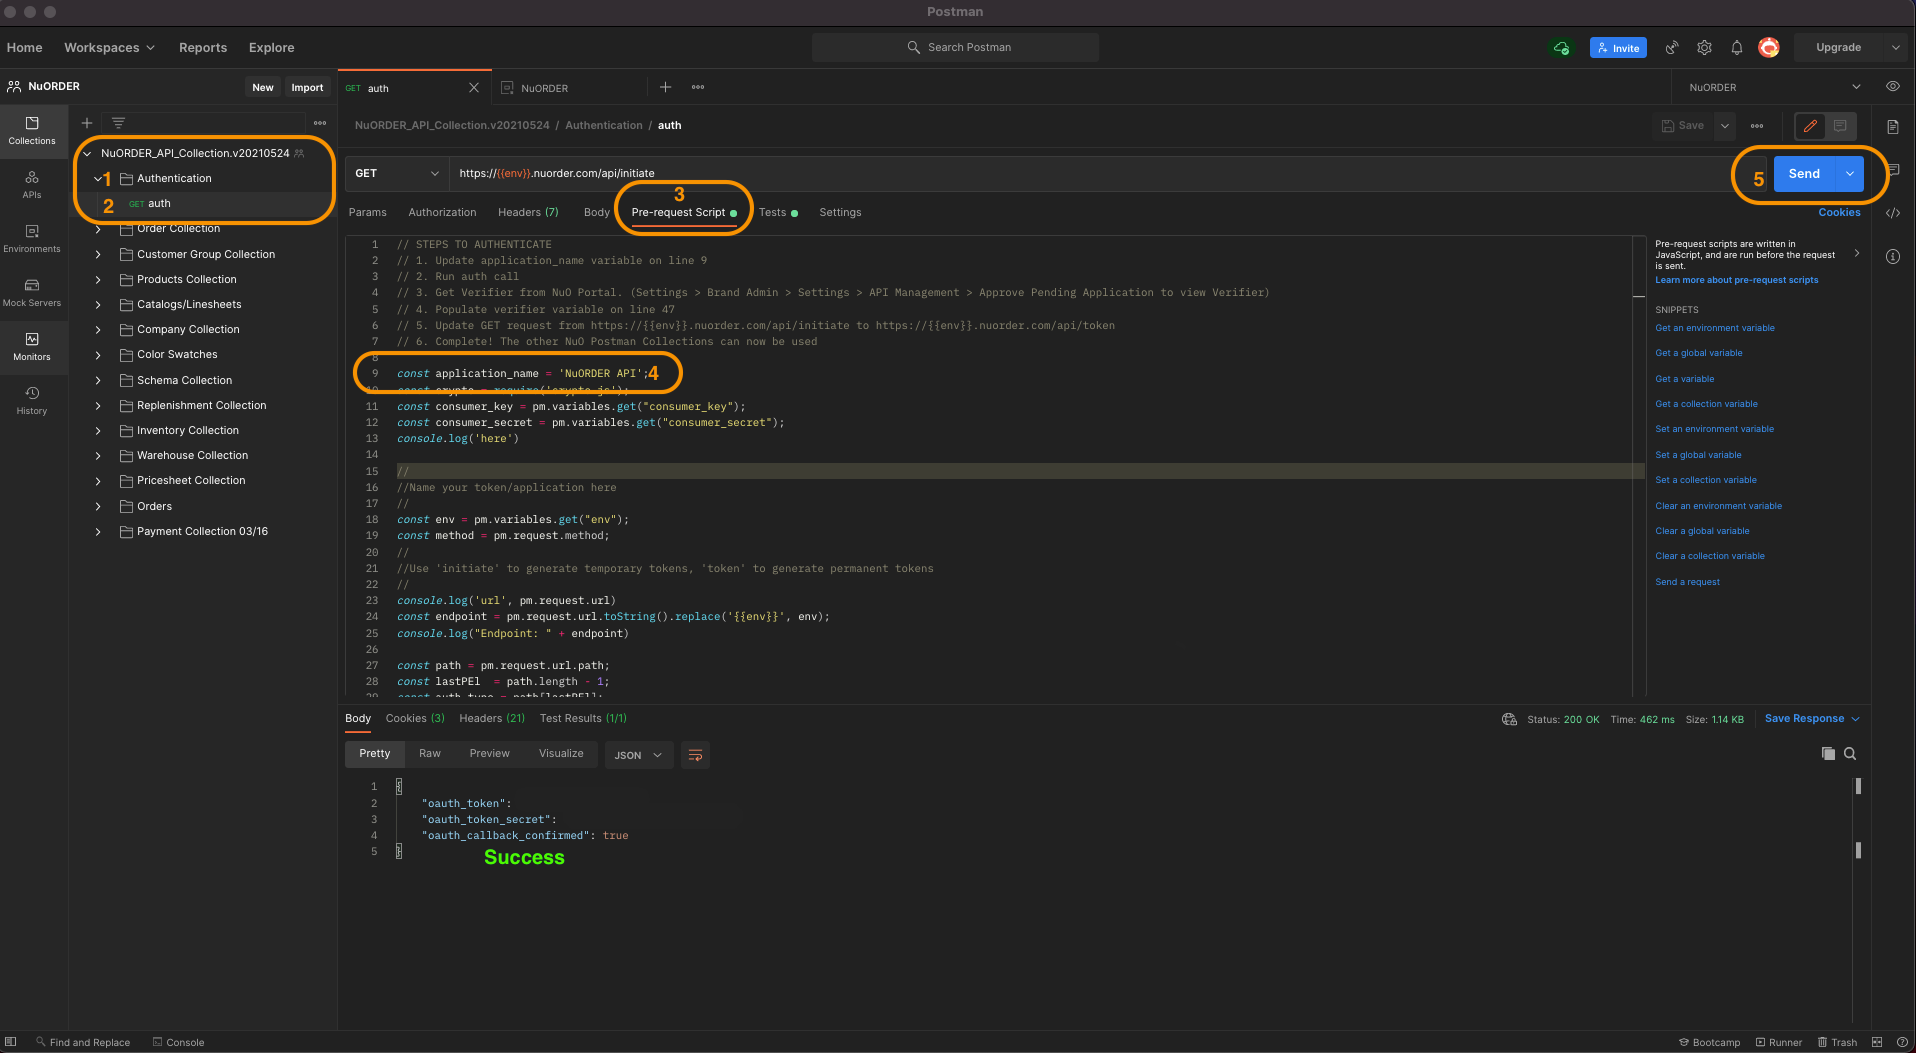Viewport: 1916px width, 1053px height.
Task: Open the History sidebar panel
Action: click(32, 400)
